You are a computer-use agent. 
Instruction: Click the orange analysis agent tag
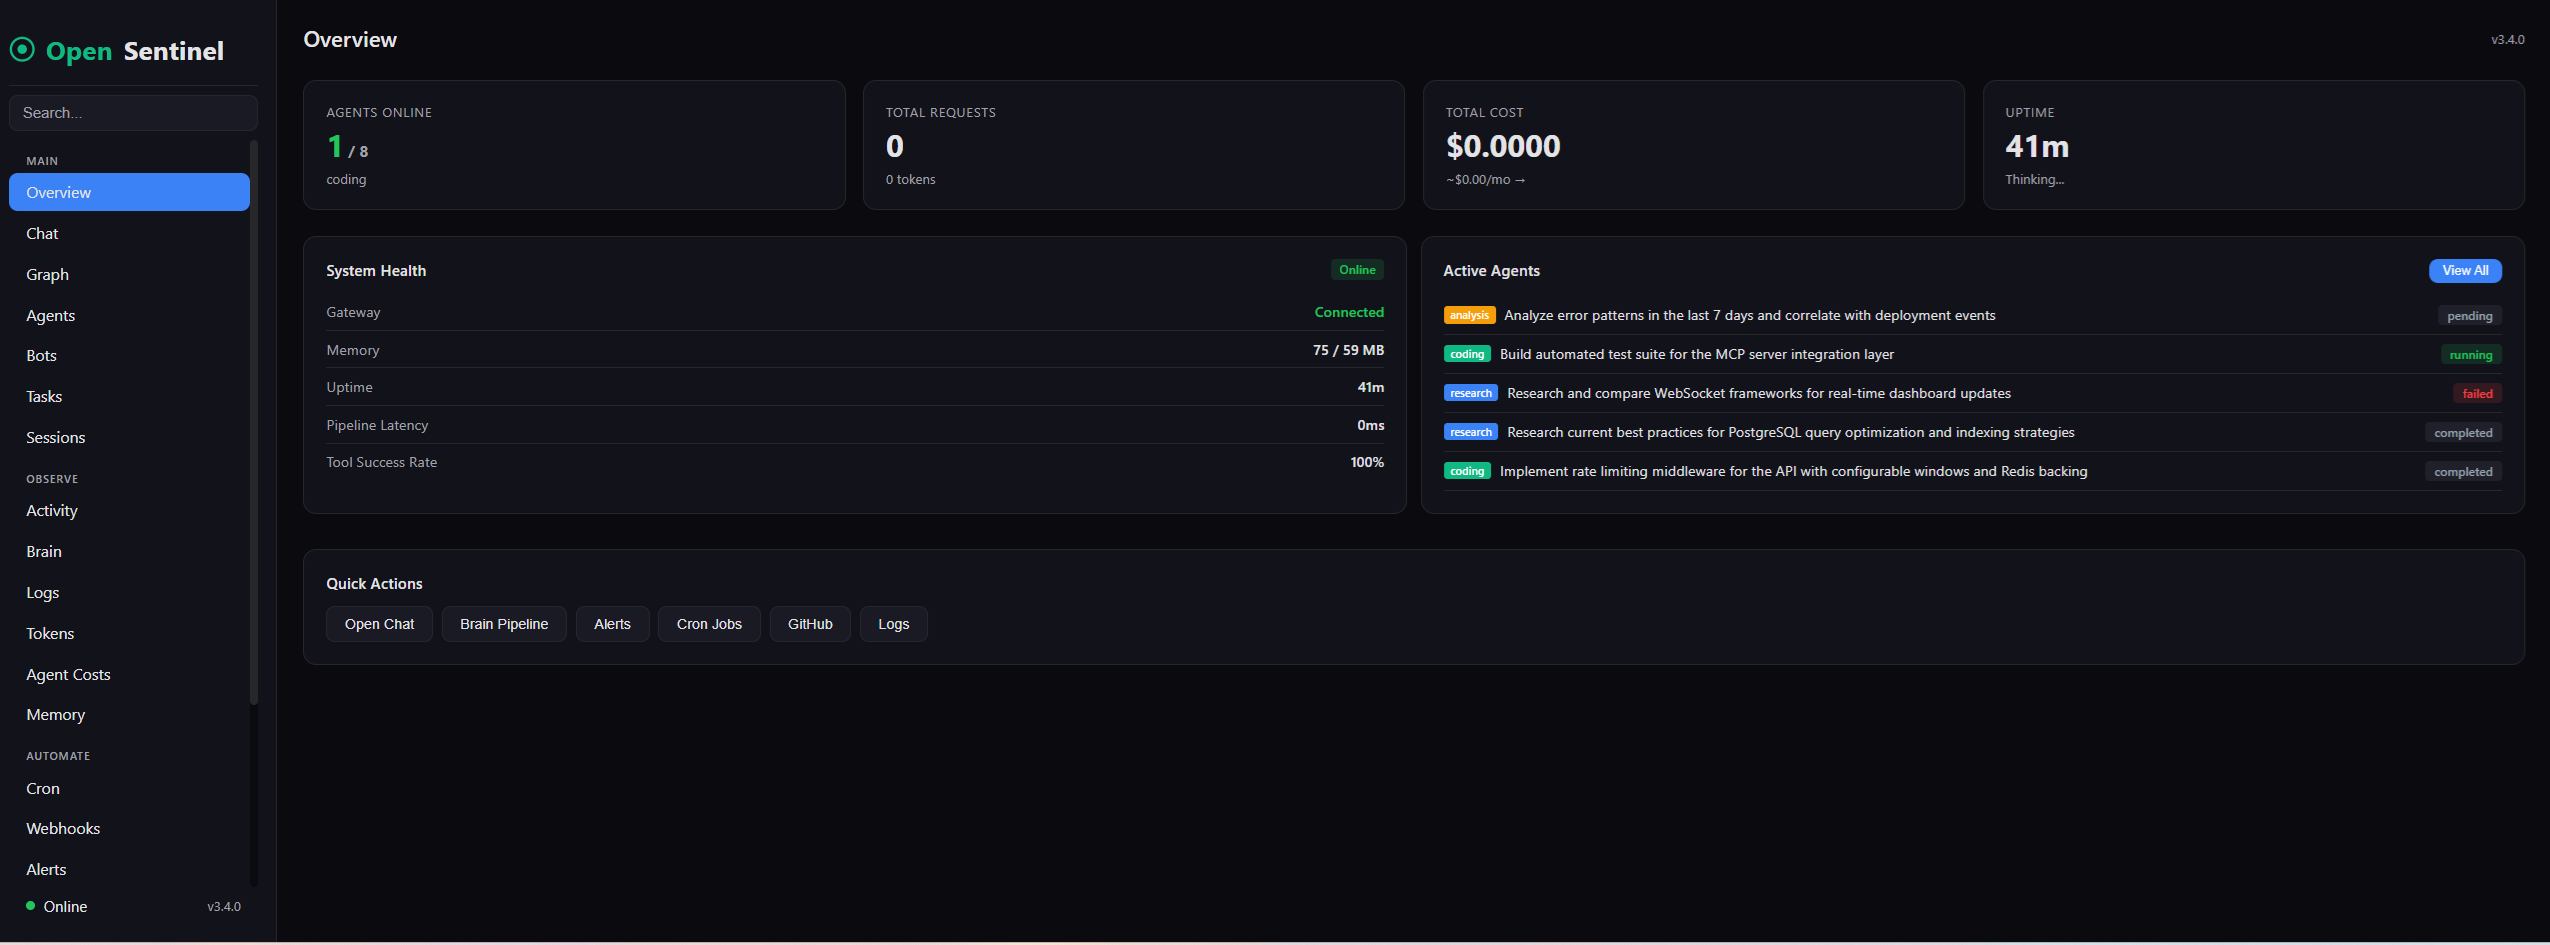[1469, 314]
